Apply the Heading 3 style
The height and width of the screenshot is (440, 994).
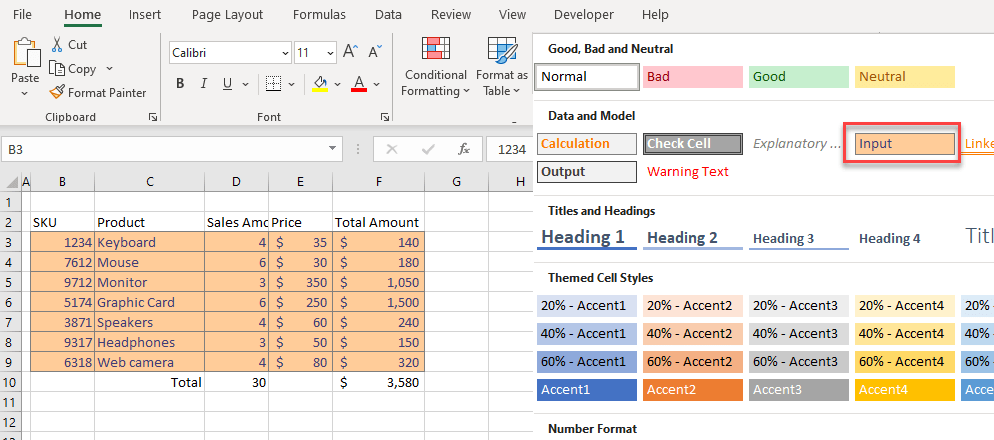click(799, 238)
